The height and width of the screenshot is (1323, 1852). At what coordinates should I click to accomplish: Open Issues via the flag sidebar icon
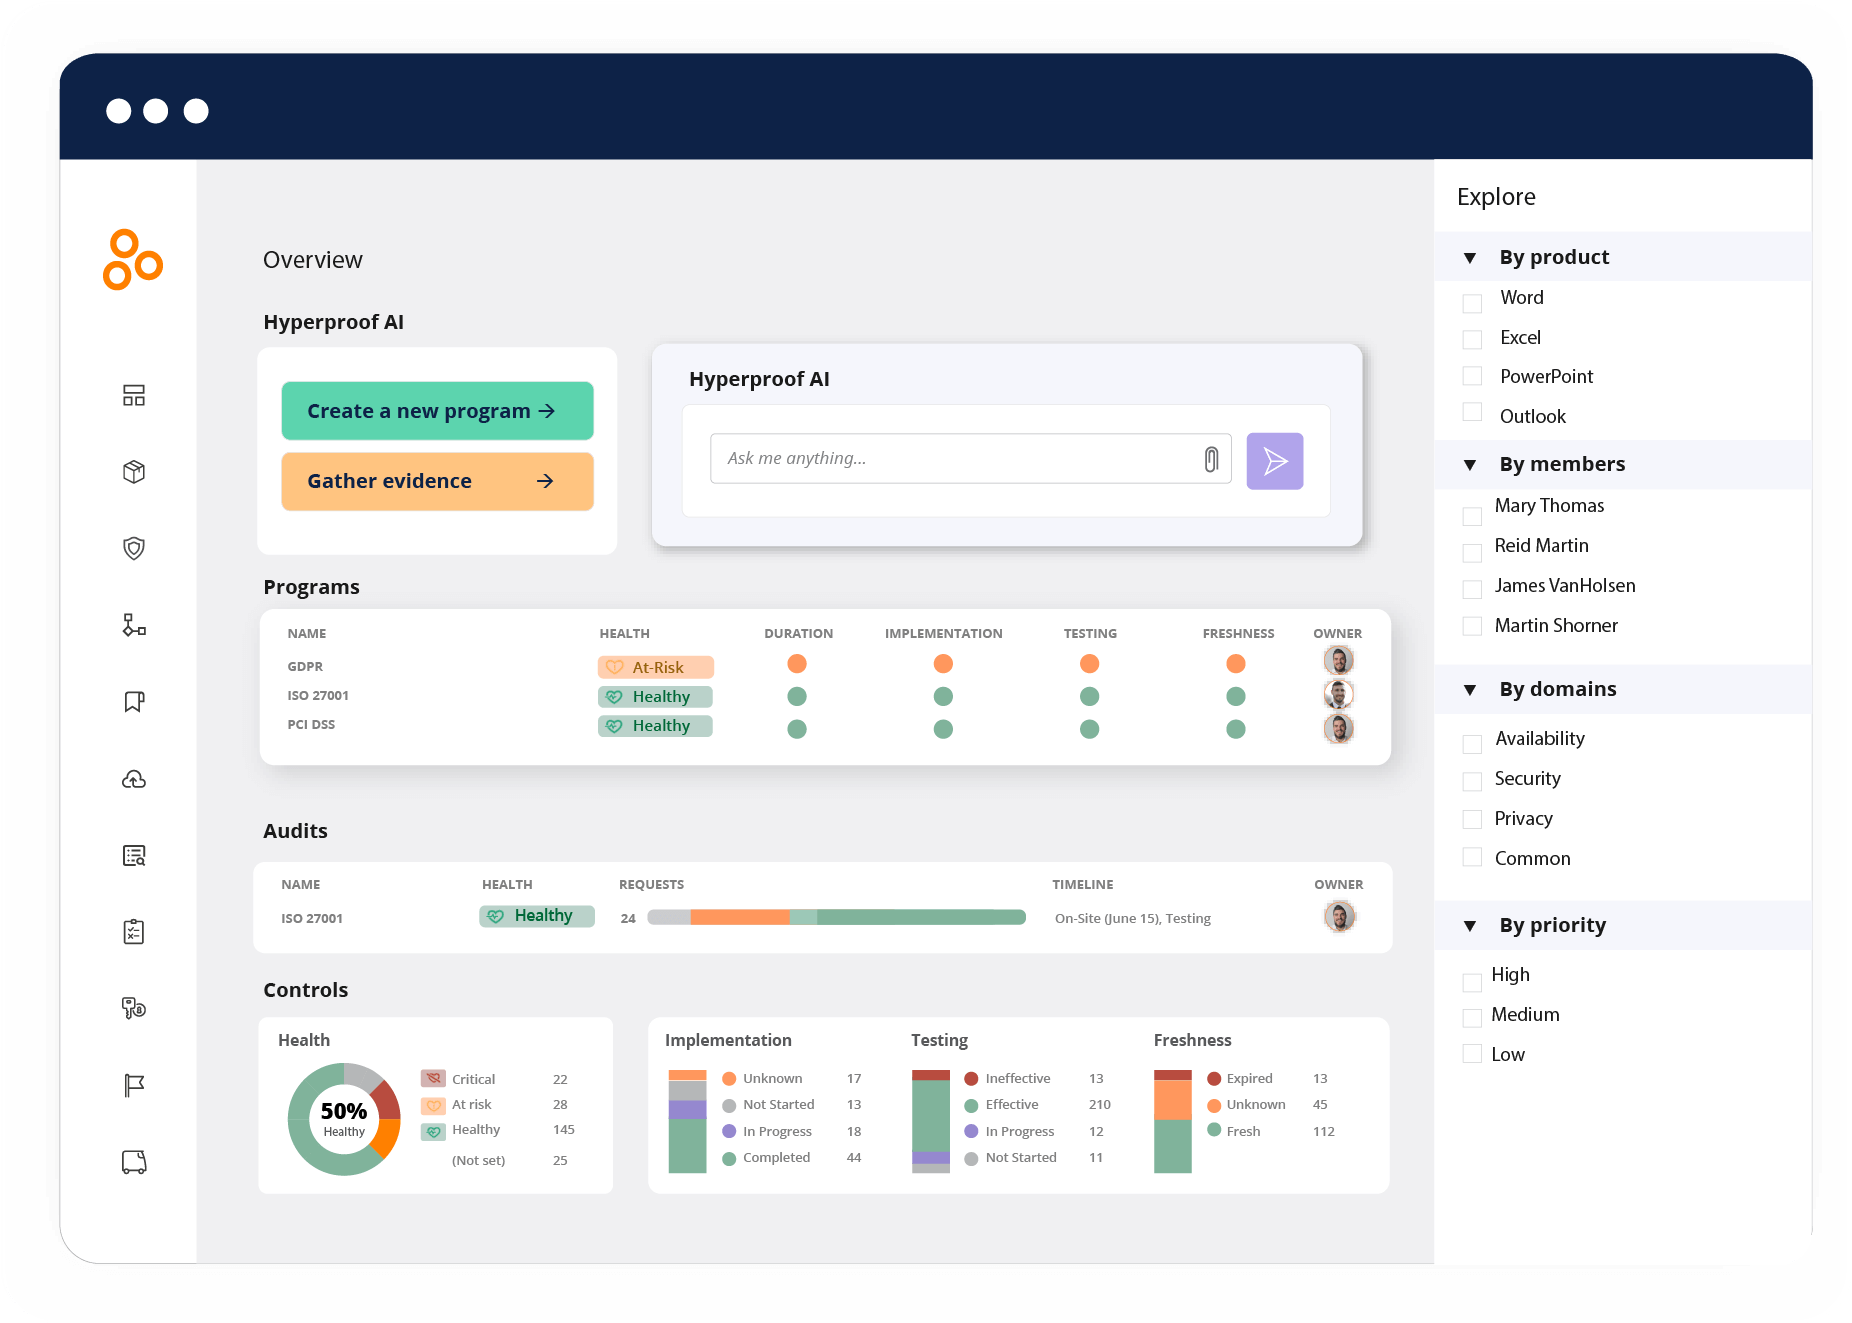pos(133,1085)
